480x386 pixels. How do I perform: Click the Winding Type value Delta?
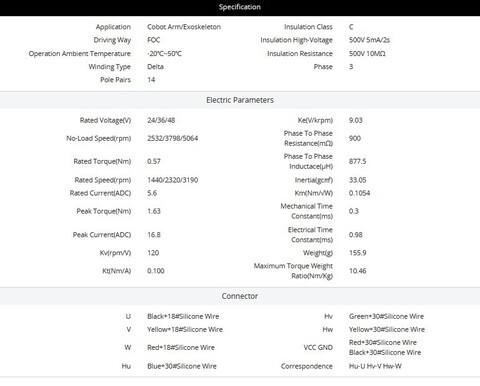point(155,67)
